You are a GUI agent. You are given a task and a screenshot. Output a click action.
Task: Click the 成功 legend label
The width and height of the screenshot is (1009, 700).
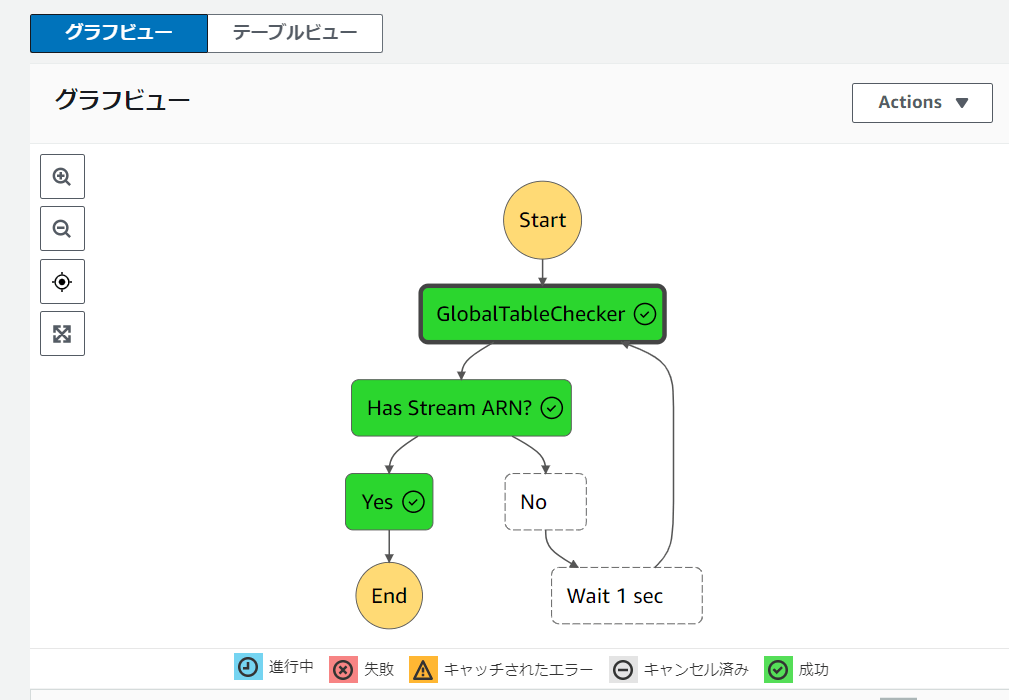click(813, 669)
